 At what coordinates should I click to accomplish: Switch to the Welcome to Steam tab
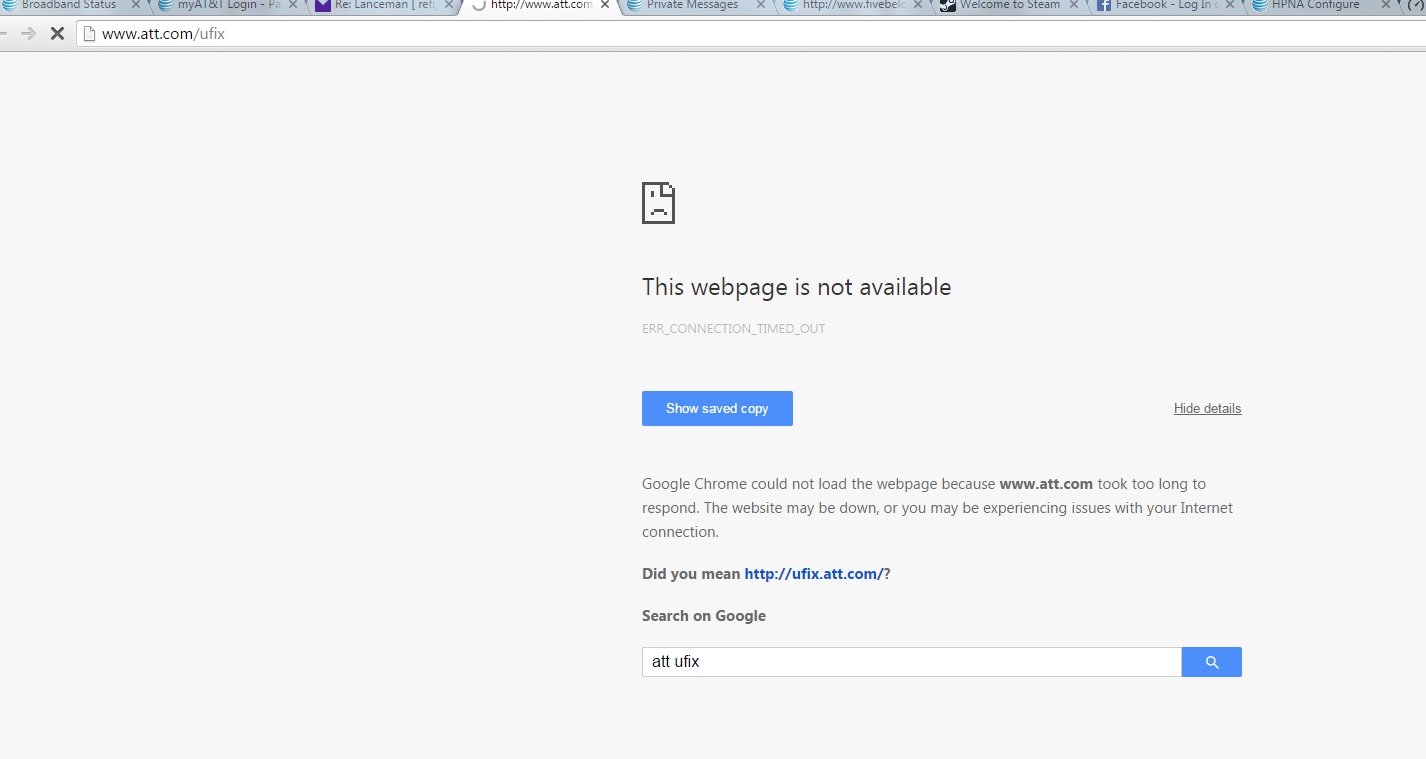1009,5
